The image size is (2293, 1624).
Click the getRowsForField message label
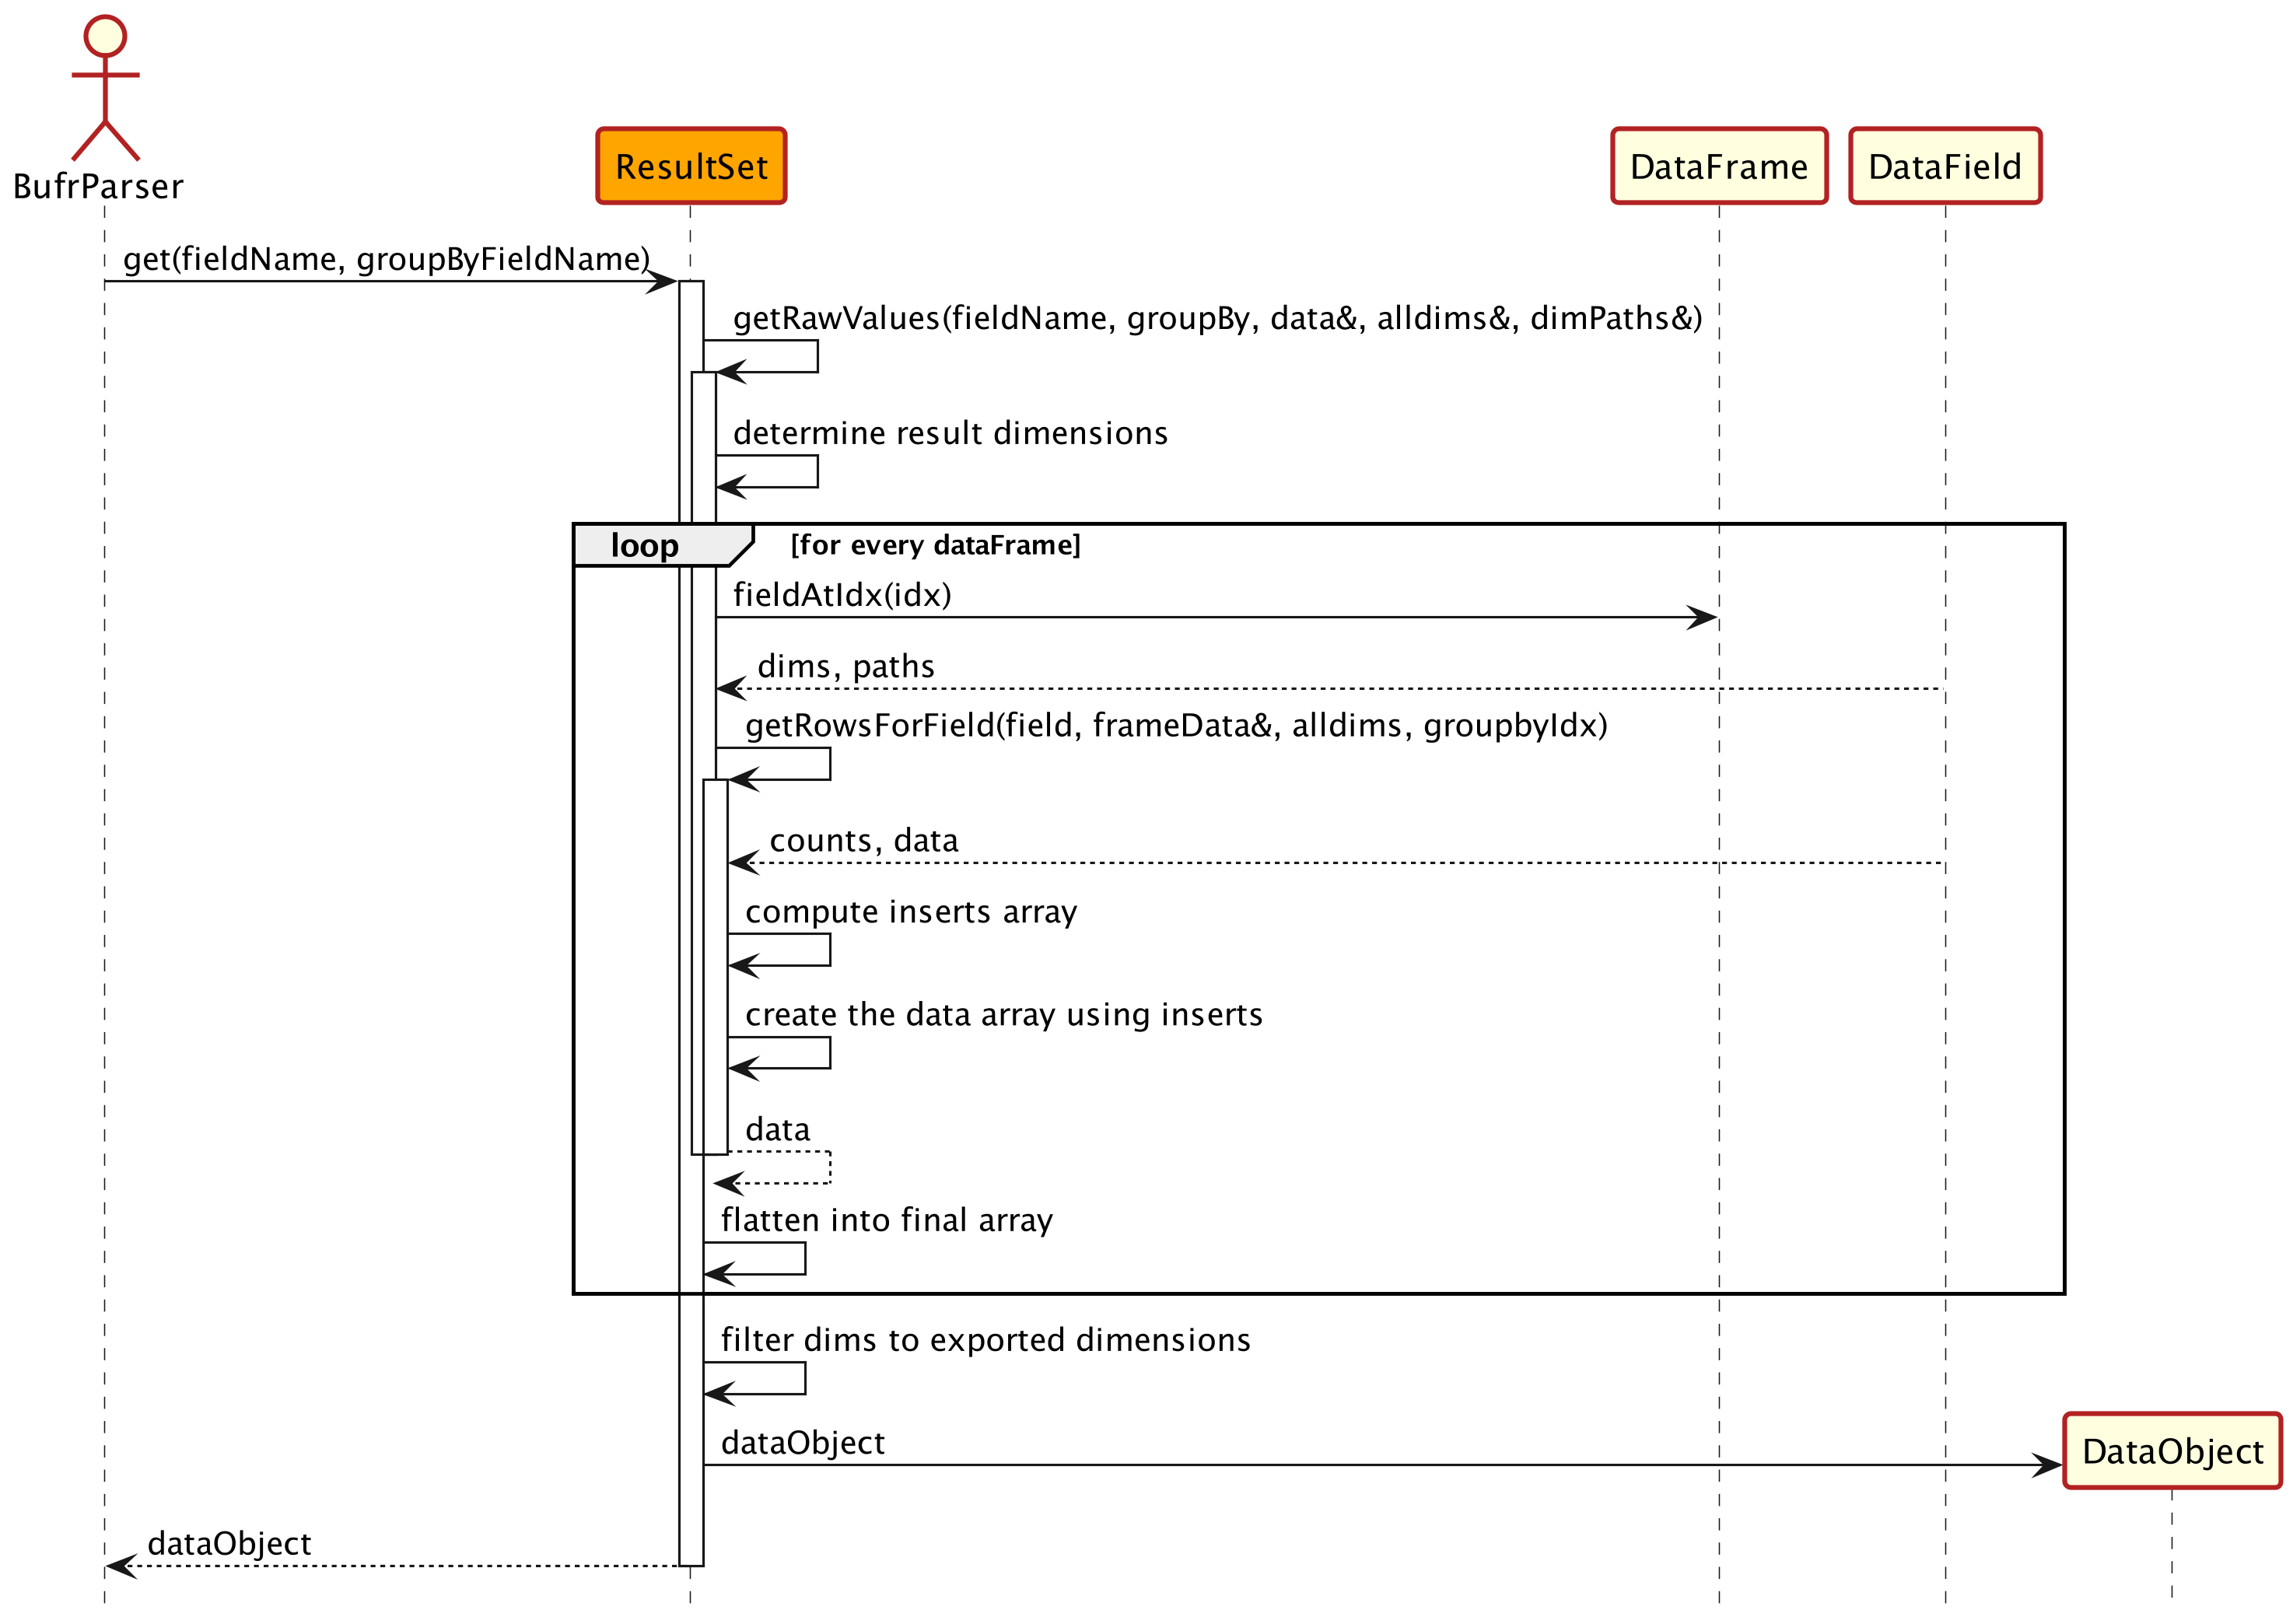click(1176, 725)
